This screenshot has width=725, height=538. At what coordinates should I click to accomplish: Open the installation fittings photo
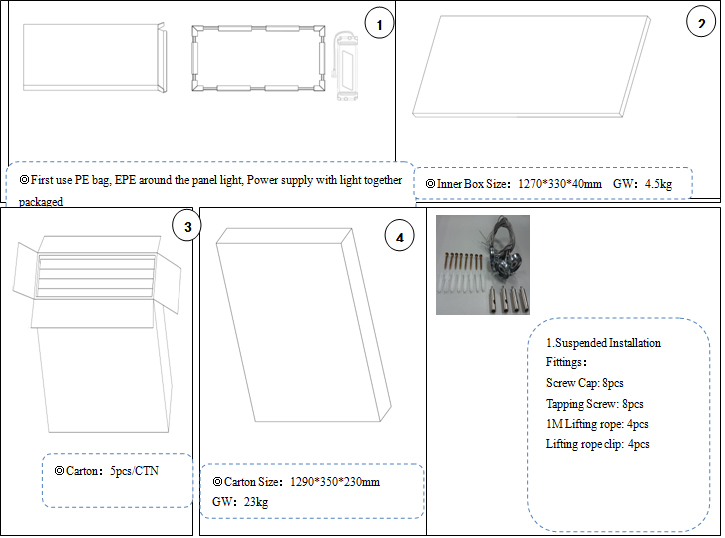point(483,265)
